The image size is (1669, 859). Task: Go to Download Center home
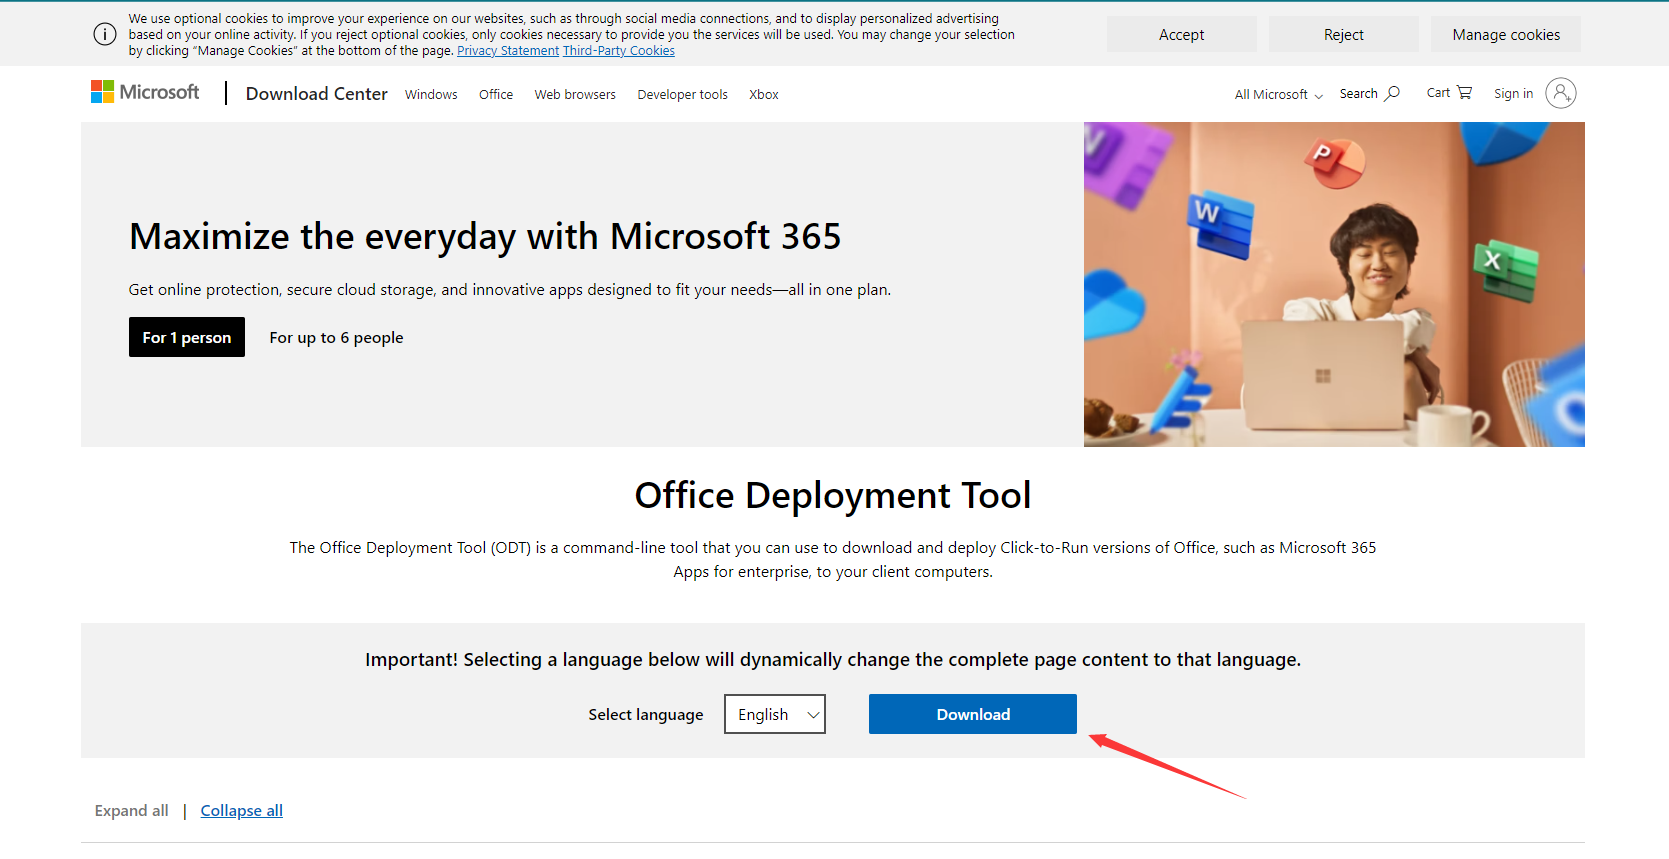pos(316,93)
